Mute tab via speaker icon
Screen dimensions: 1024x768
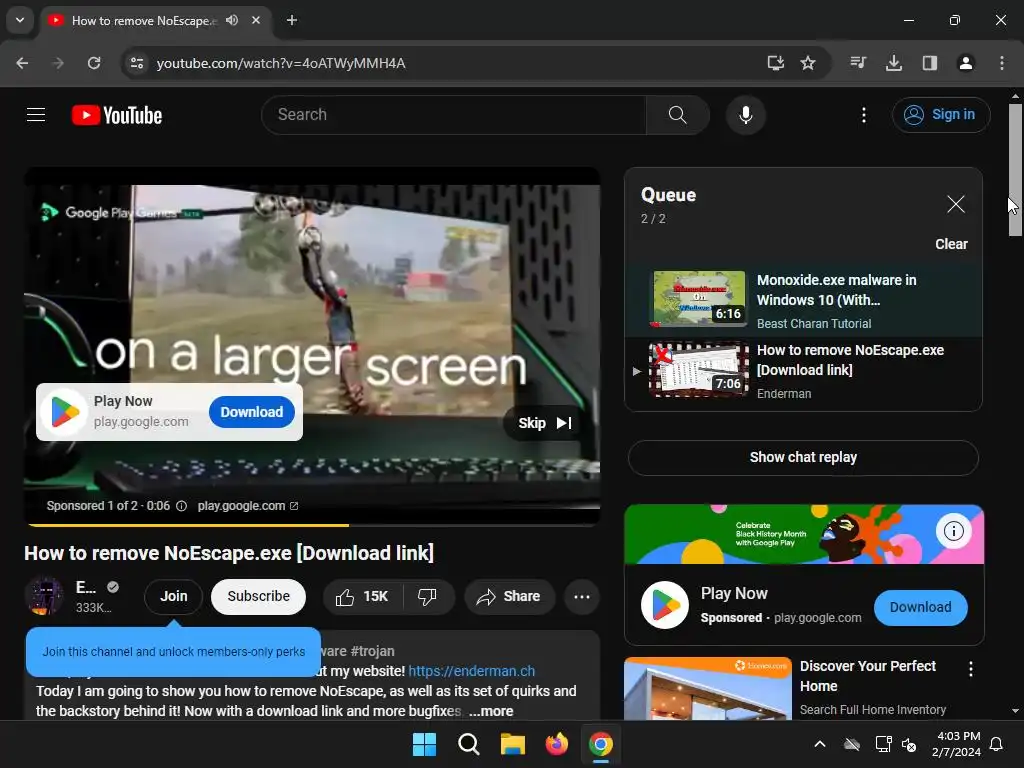(x=232, y=20)
